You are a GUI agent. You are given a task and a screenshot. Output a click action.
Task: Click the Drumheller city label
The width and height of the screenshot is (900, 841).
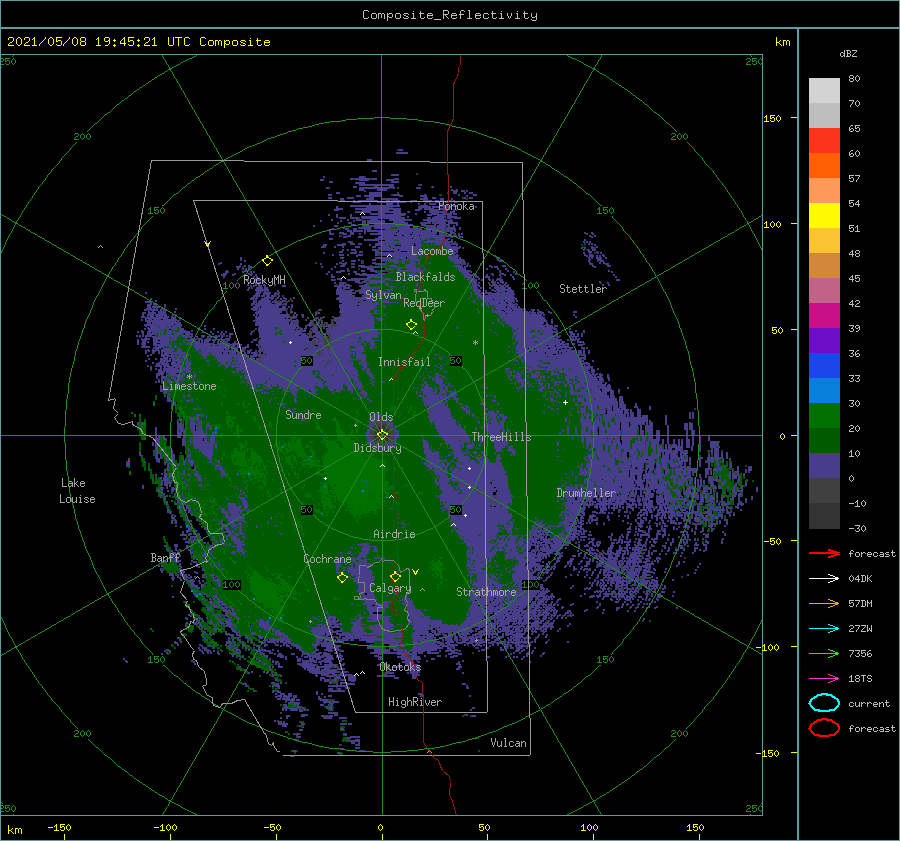click(x=586, y=493)
